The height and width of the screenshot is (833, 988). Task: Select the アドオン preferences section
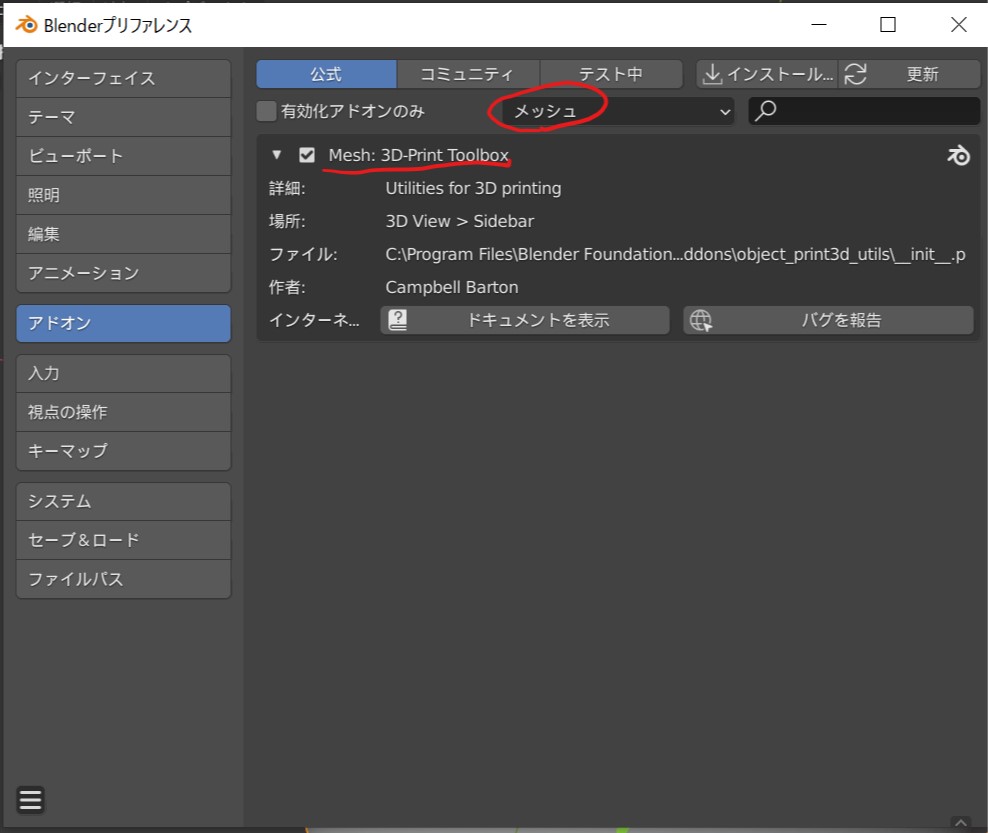(124, 323)
